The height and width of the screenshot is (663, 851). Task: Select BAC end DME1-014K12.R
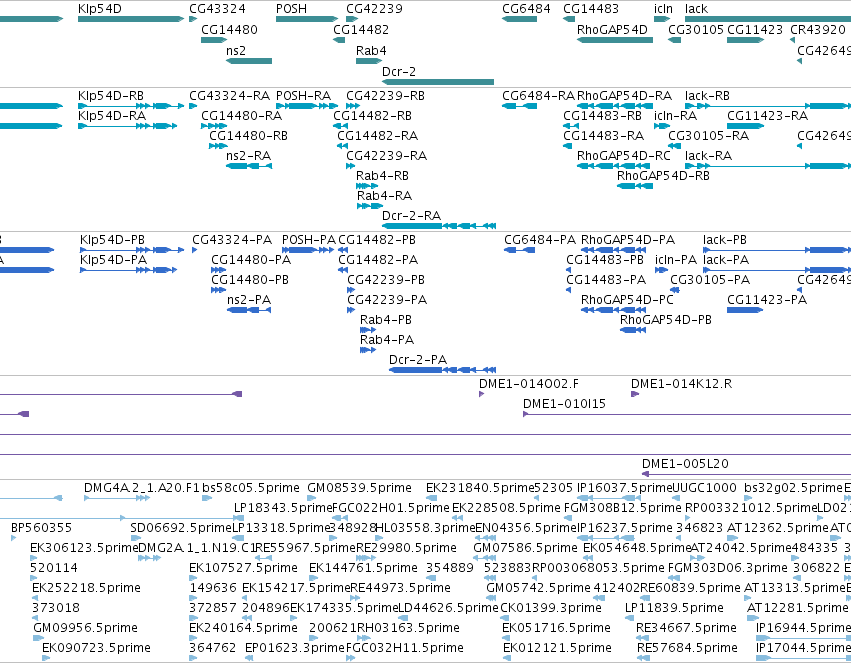pyautogui.click(x=681, y=384)
